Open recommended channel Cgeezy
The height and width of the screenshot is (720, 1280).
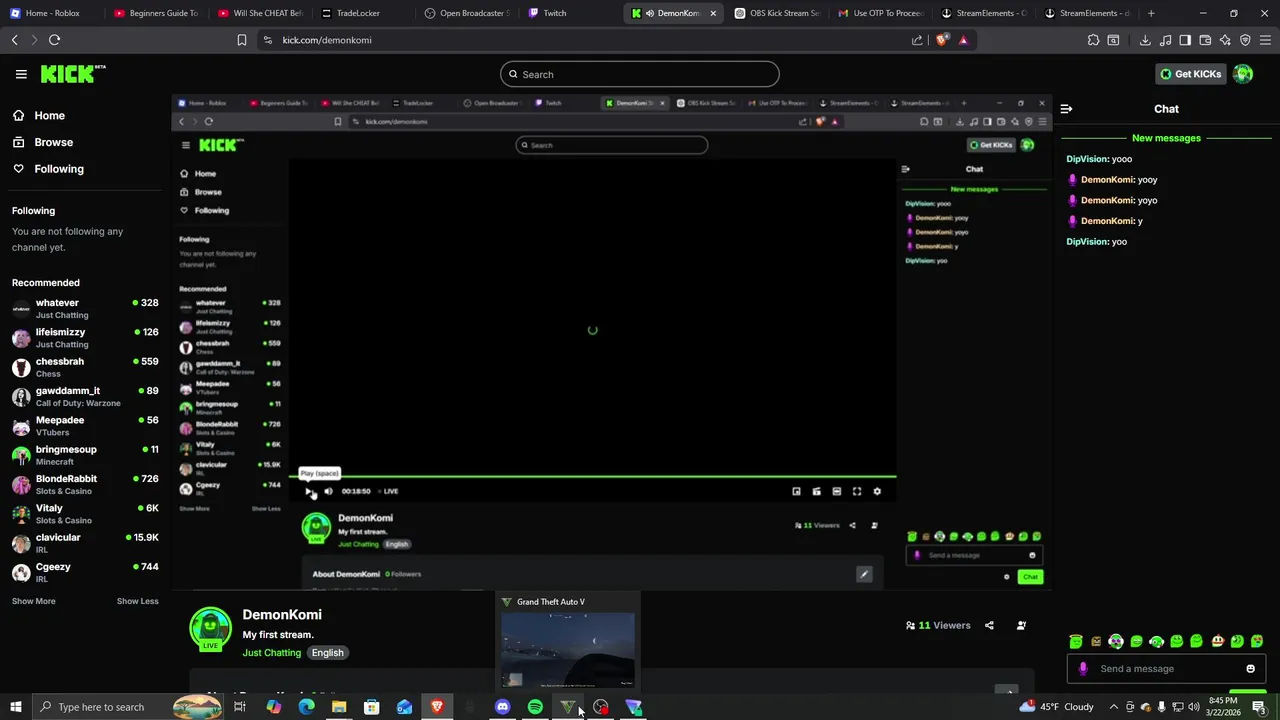coord(85,572)
